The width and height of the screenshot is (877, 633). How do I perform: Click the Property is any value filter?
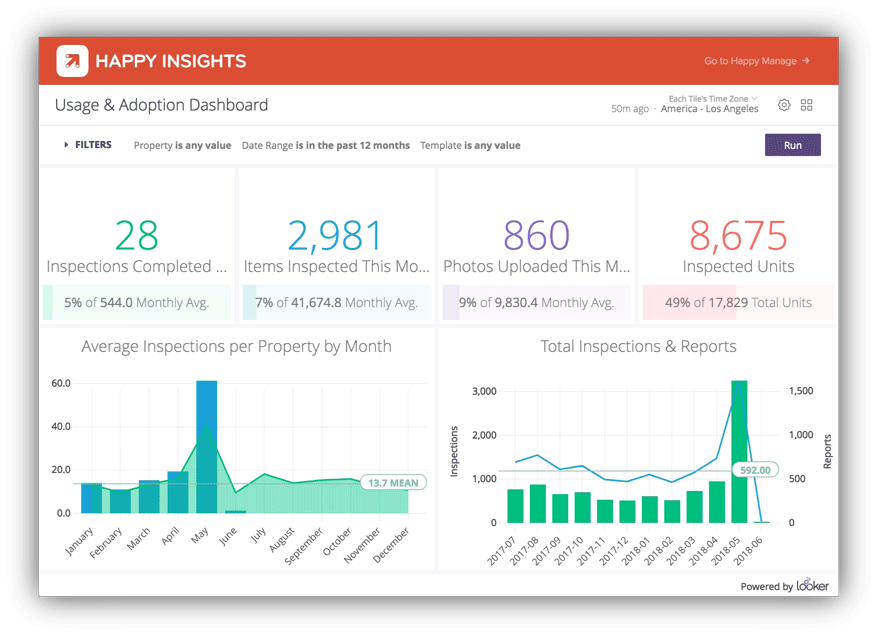tap(182, 145)
